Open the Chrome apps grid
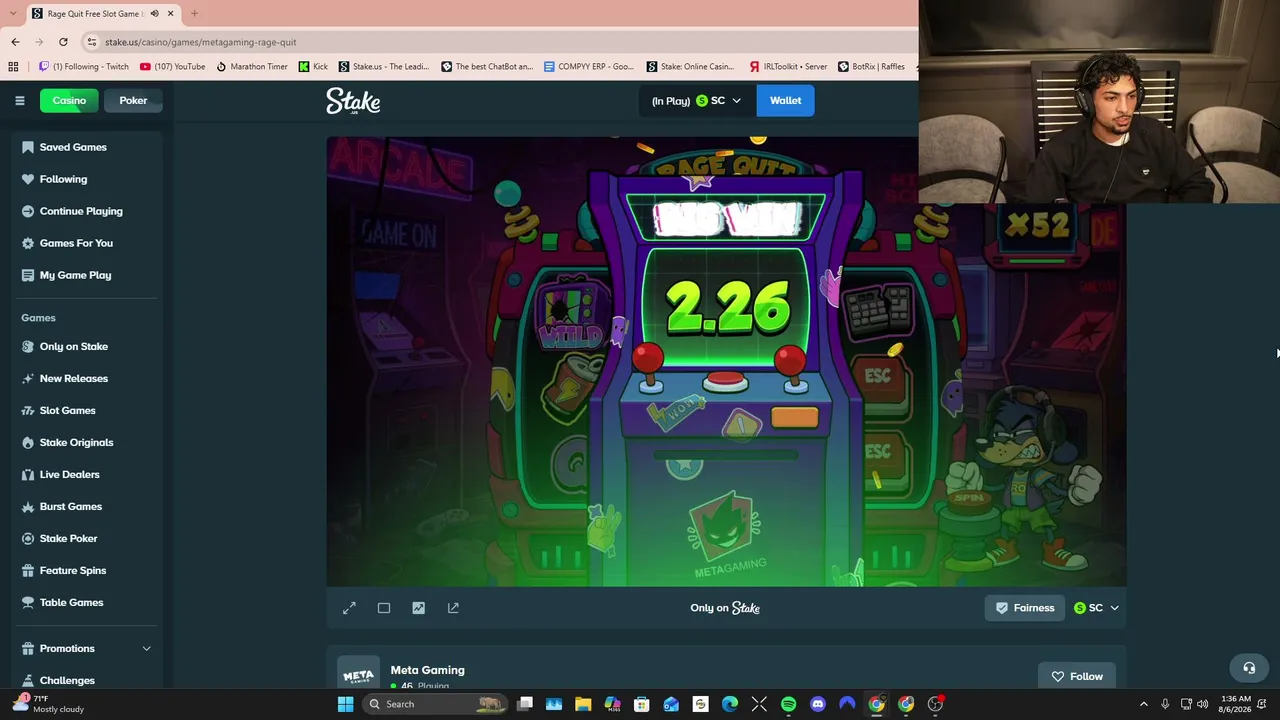Image resolution: width=1280 pixels, height=720 pixels. (x=13, y=67)
